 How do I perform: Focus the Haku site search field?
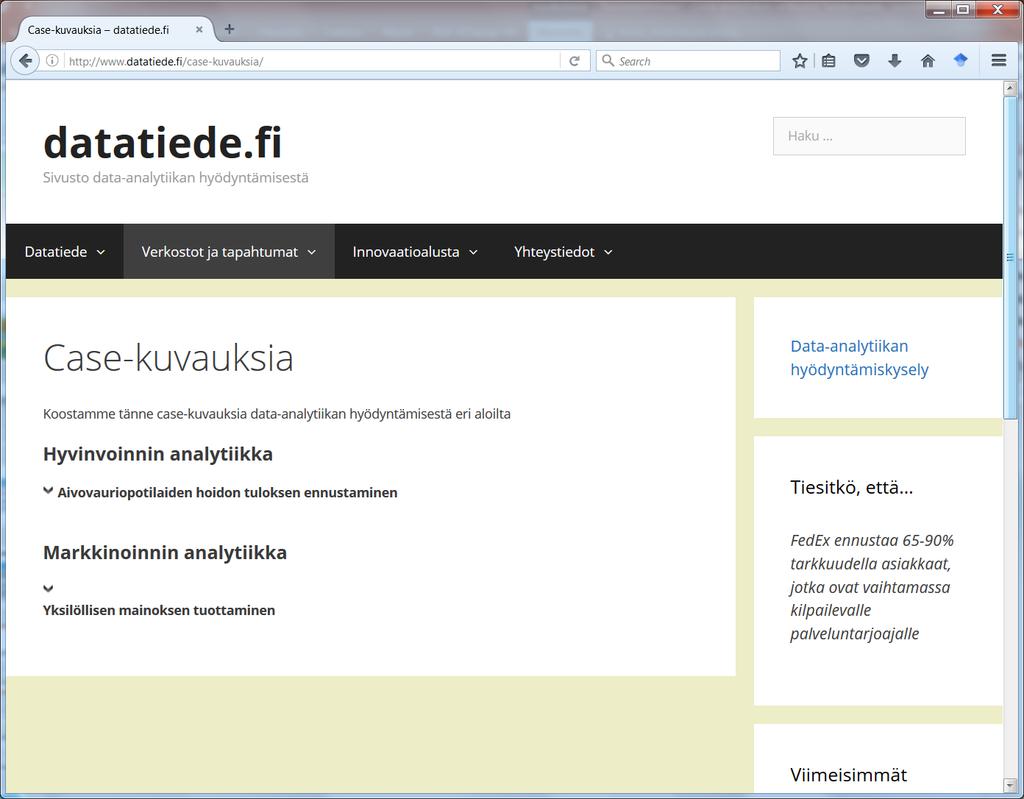pos(869,136)
